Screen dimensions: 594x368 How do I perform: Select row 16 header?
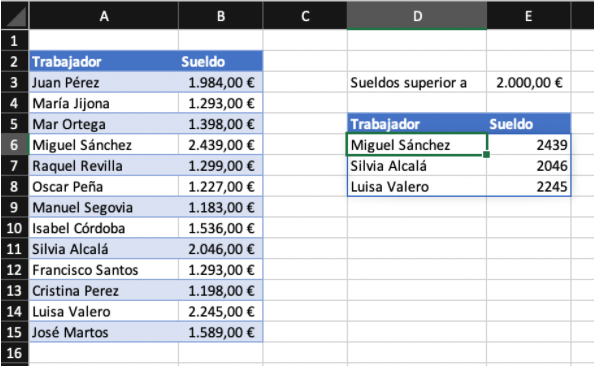14,353
